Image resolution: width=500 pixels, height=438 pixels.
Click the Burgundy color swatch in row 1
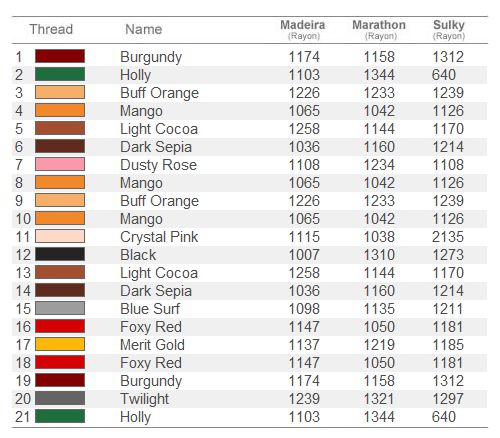(x=60, y=56)
